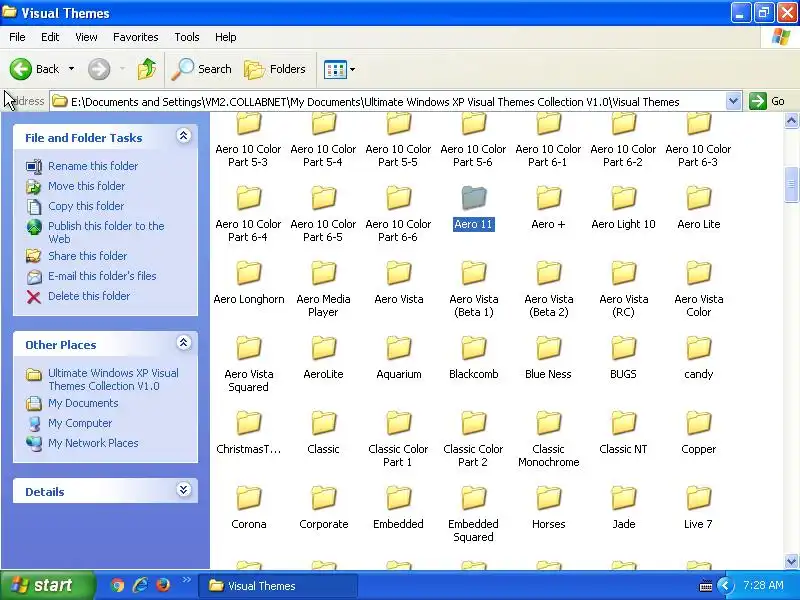The image size is (800, 600).
Task: Select the Aero + folder
Action: click(548, 209)
